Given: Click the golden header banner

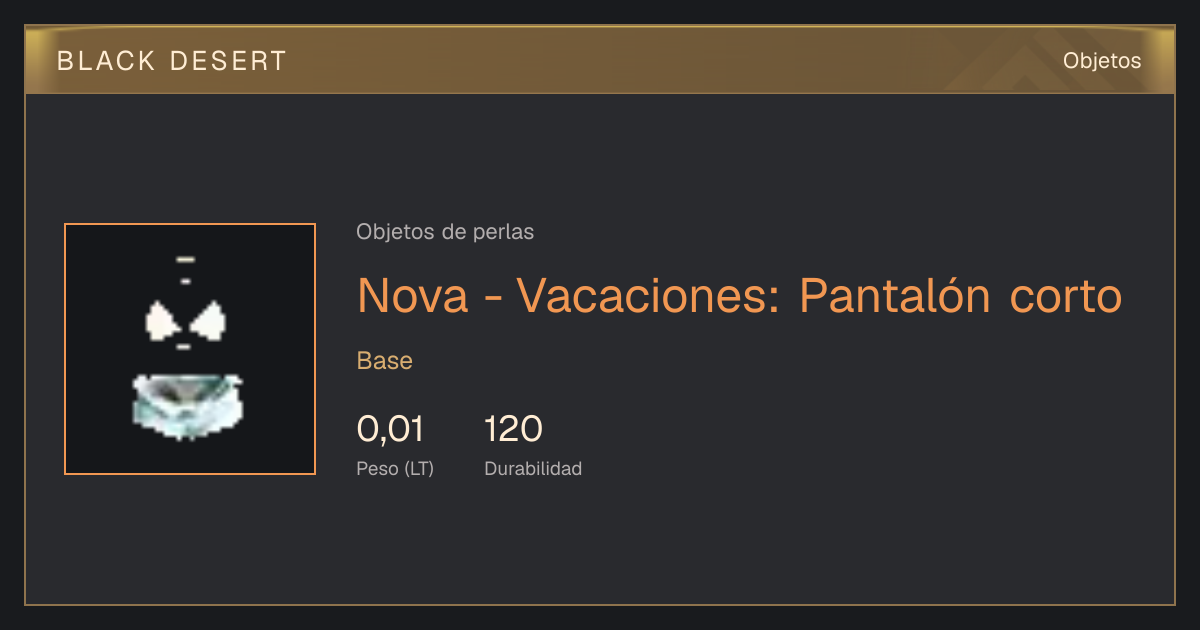Looking at the screenshot, I should [x=600, y=60].
